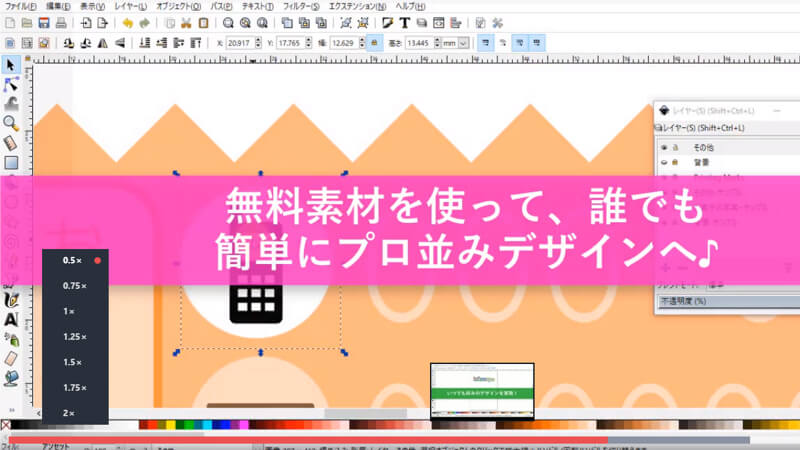Click the Print icon
Screen dimensions: 800x450
pyautogui.click(x=61, y=23)
